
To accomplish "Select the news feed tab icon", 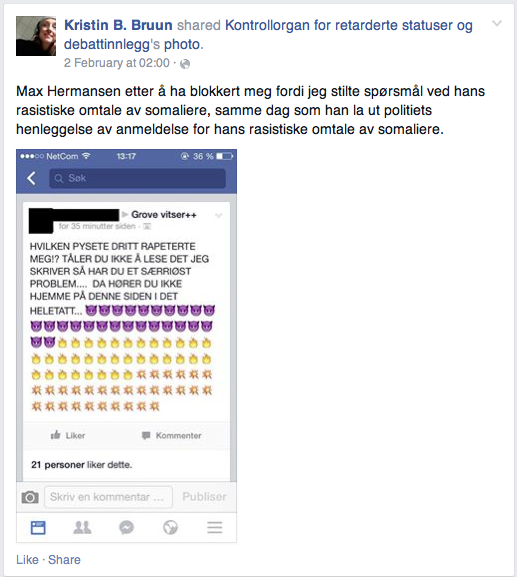I will coord(38,528).
